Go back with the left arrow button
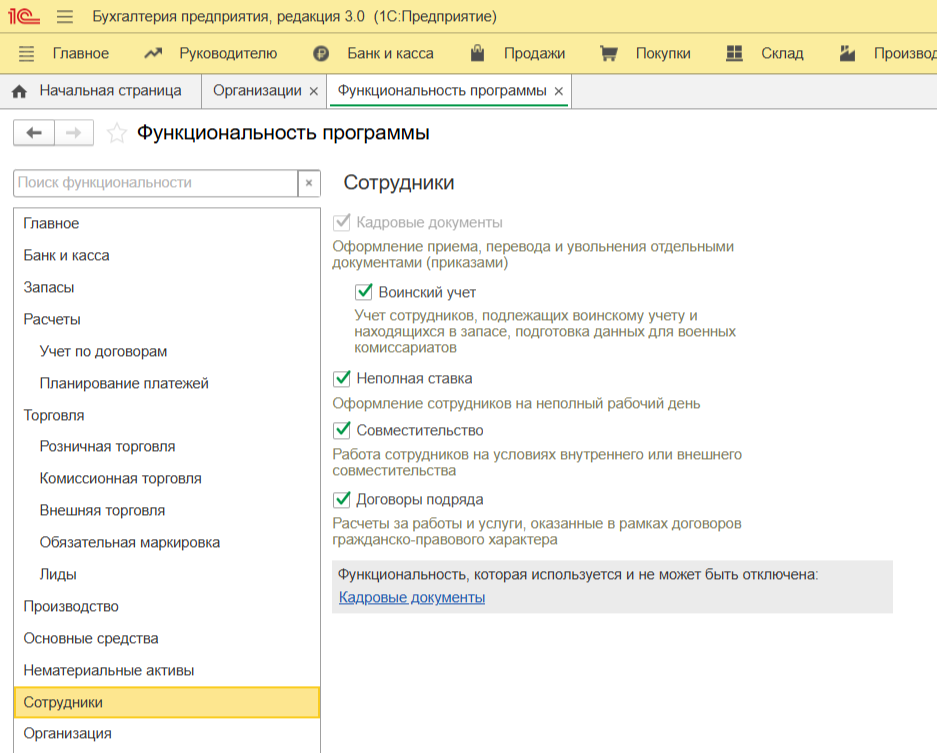The image size is (937, 753). coord(33,133)
